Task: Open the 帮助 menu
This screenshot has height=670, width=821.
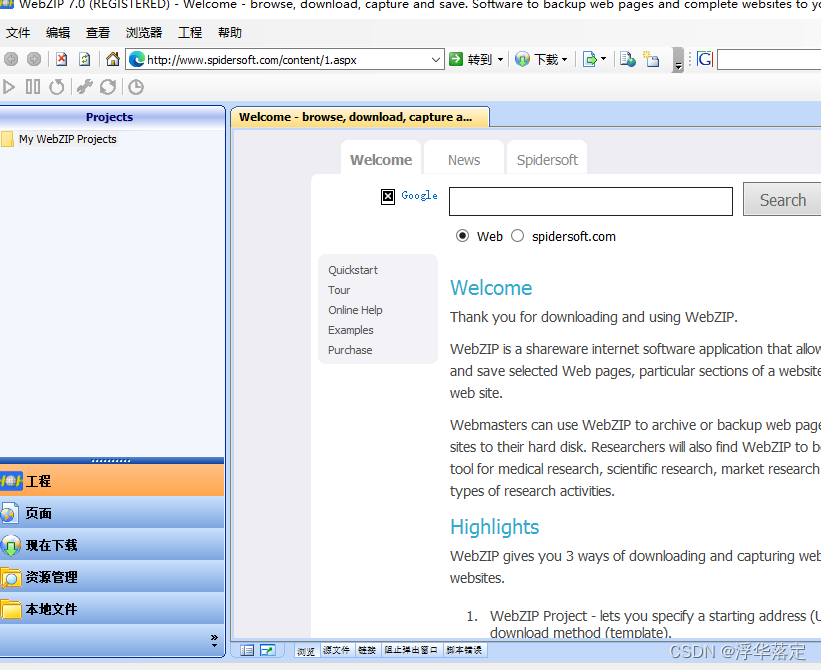Action: pos(230,32)
